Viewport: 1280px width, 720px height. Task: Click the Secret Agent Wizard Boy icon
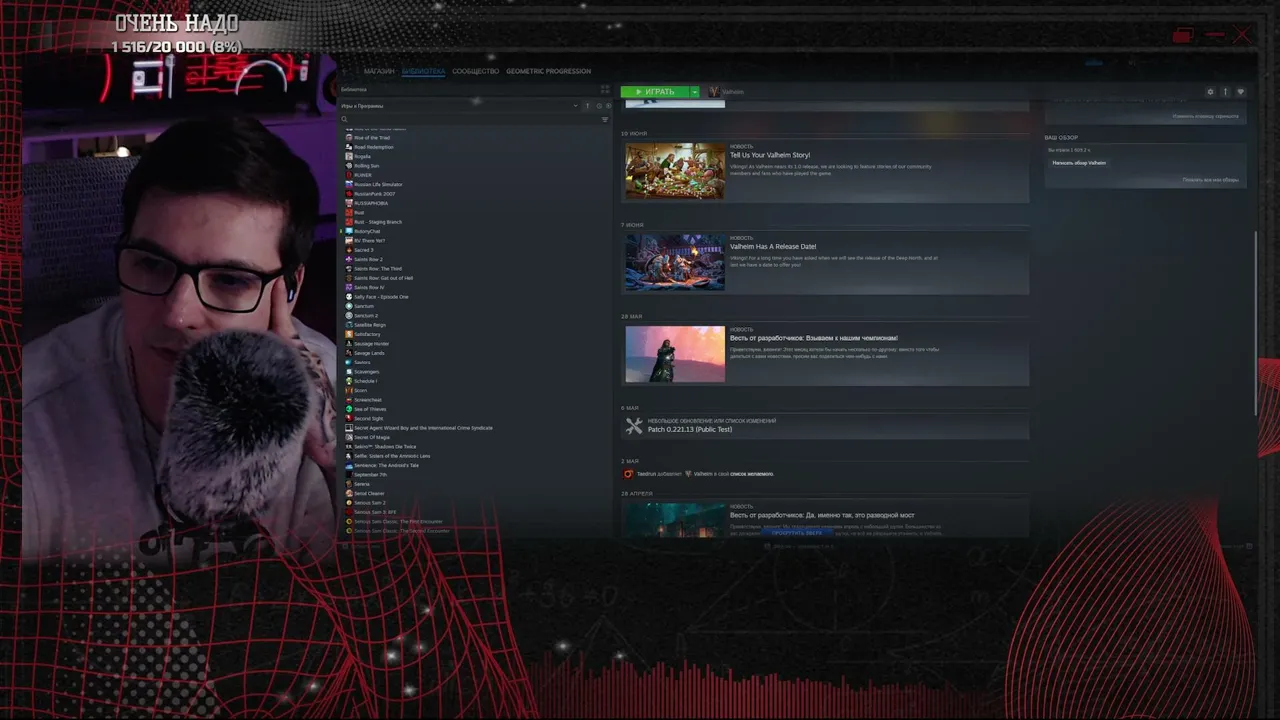349,428
